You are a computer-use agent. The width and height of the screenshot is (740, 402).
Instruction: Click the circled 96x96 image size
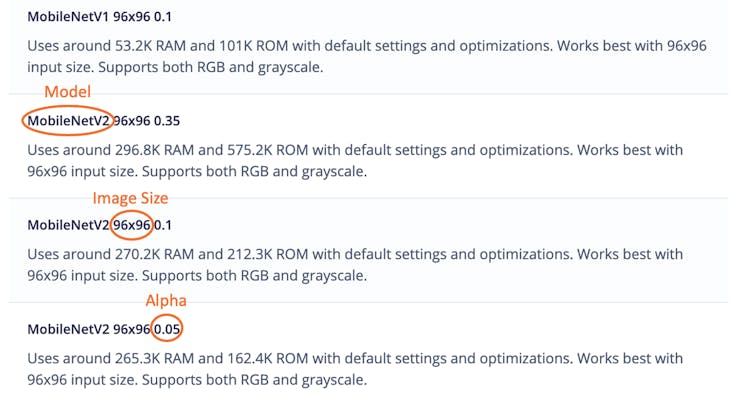click(x=132, y=225)
